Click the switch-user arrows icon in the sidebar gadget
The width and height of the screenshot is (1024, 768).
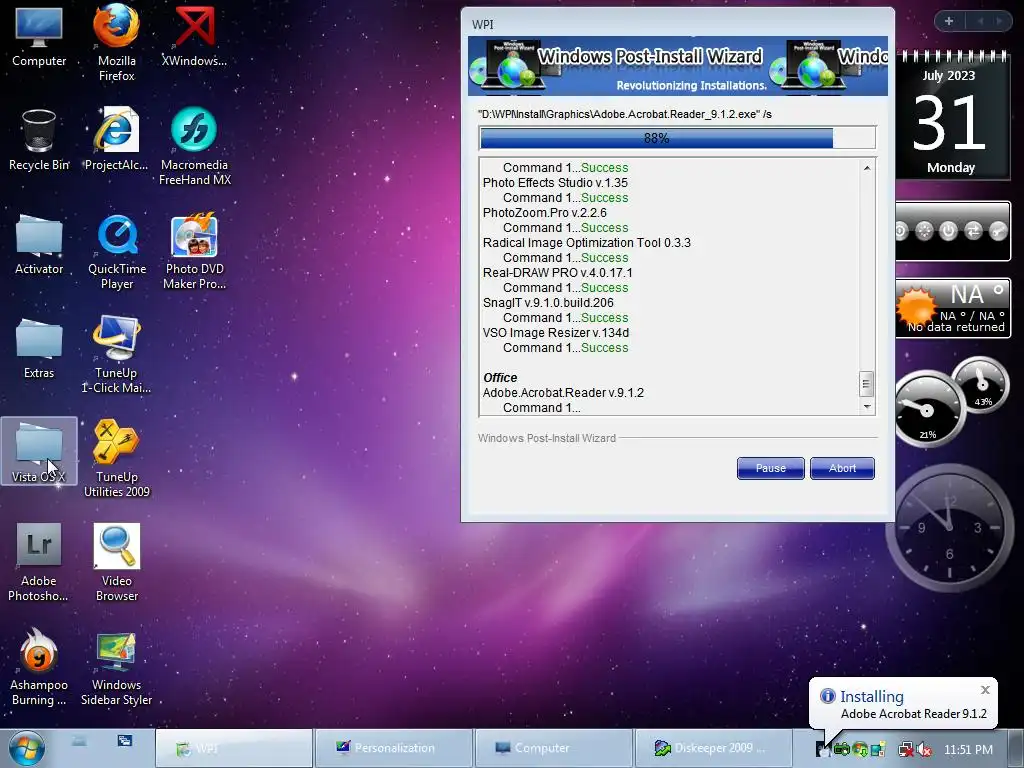[973, 231]
